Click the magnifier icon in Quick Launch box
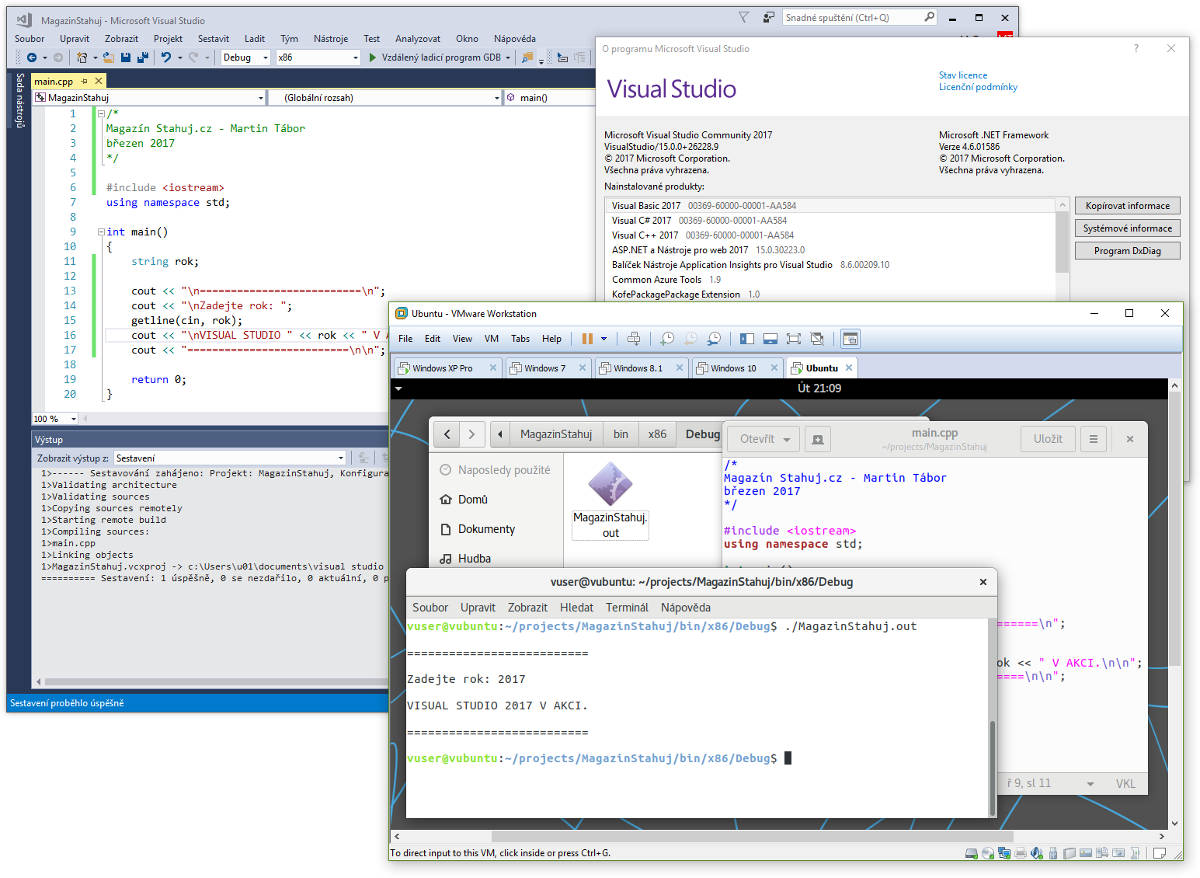1200x878 pixels. coord(928,17)
